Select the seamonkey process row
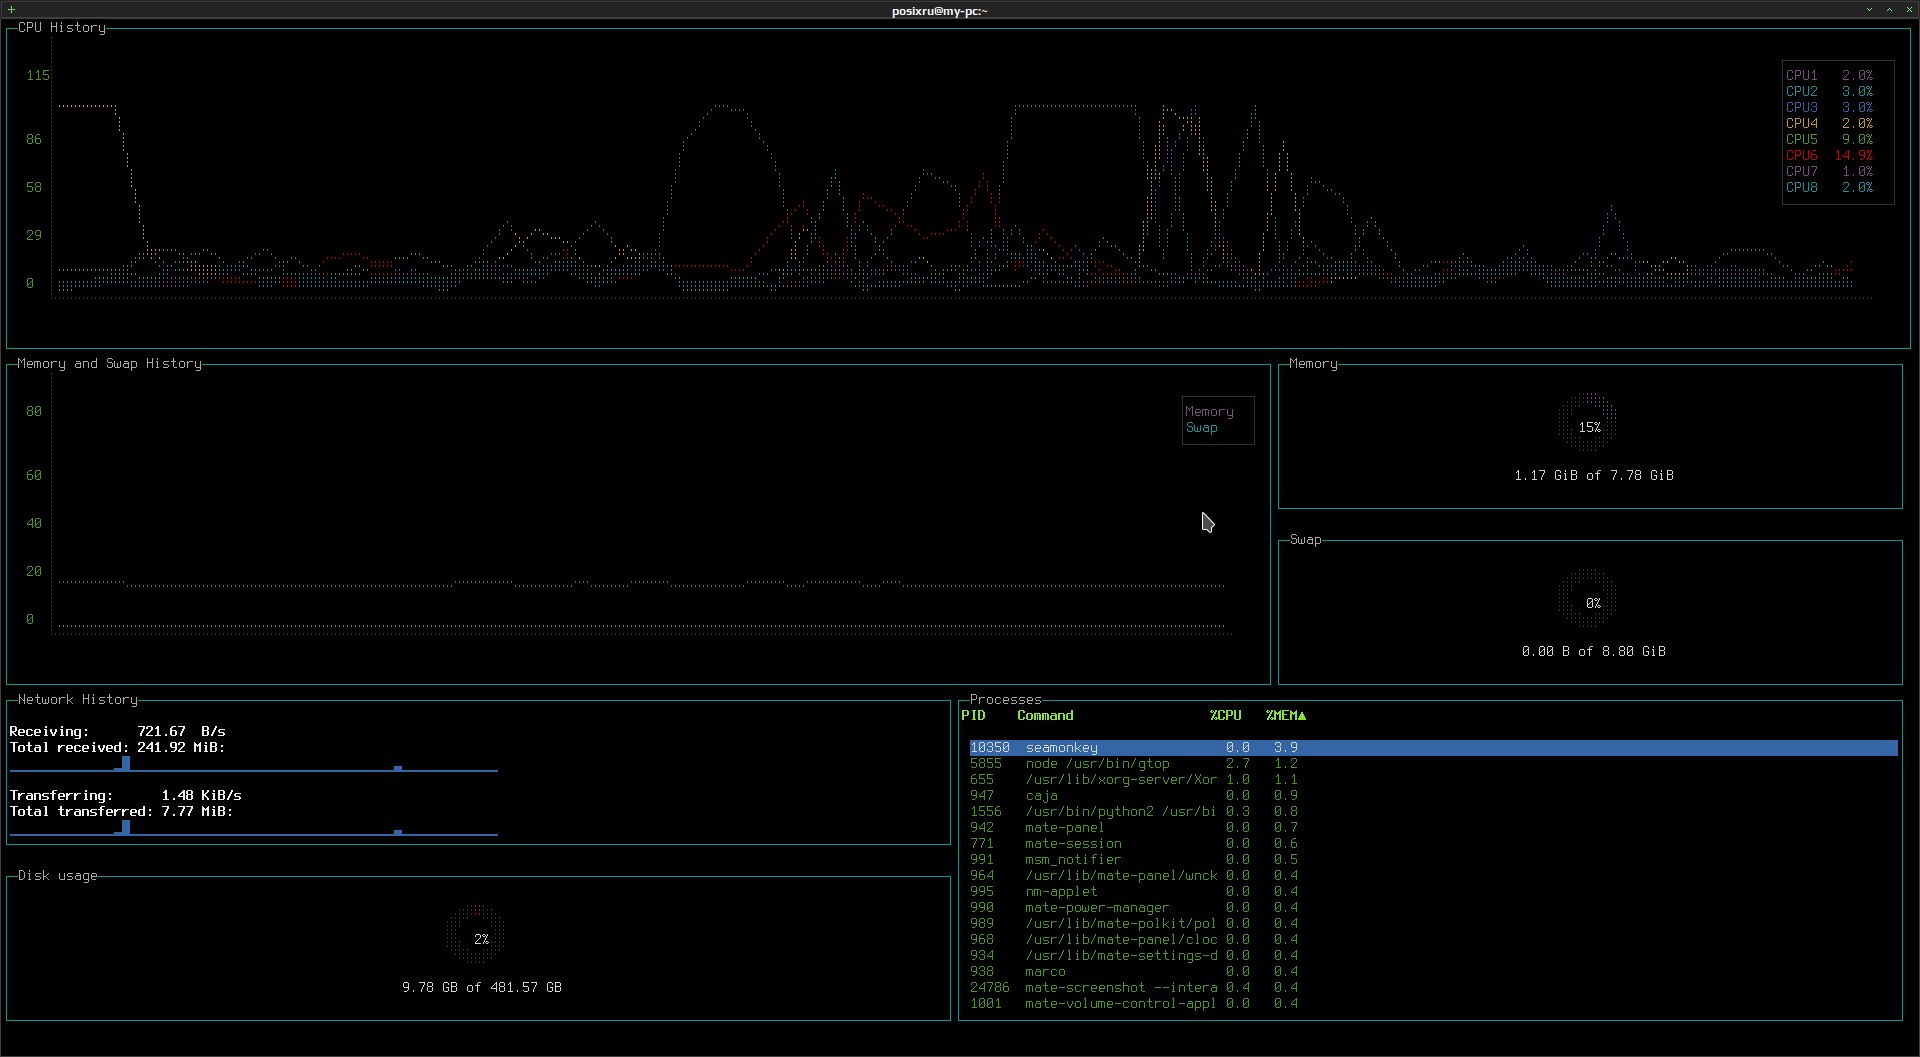The image size is (1920, 1057). pyautogui.click(x=1433, y=748)
